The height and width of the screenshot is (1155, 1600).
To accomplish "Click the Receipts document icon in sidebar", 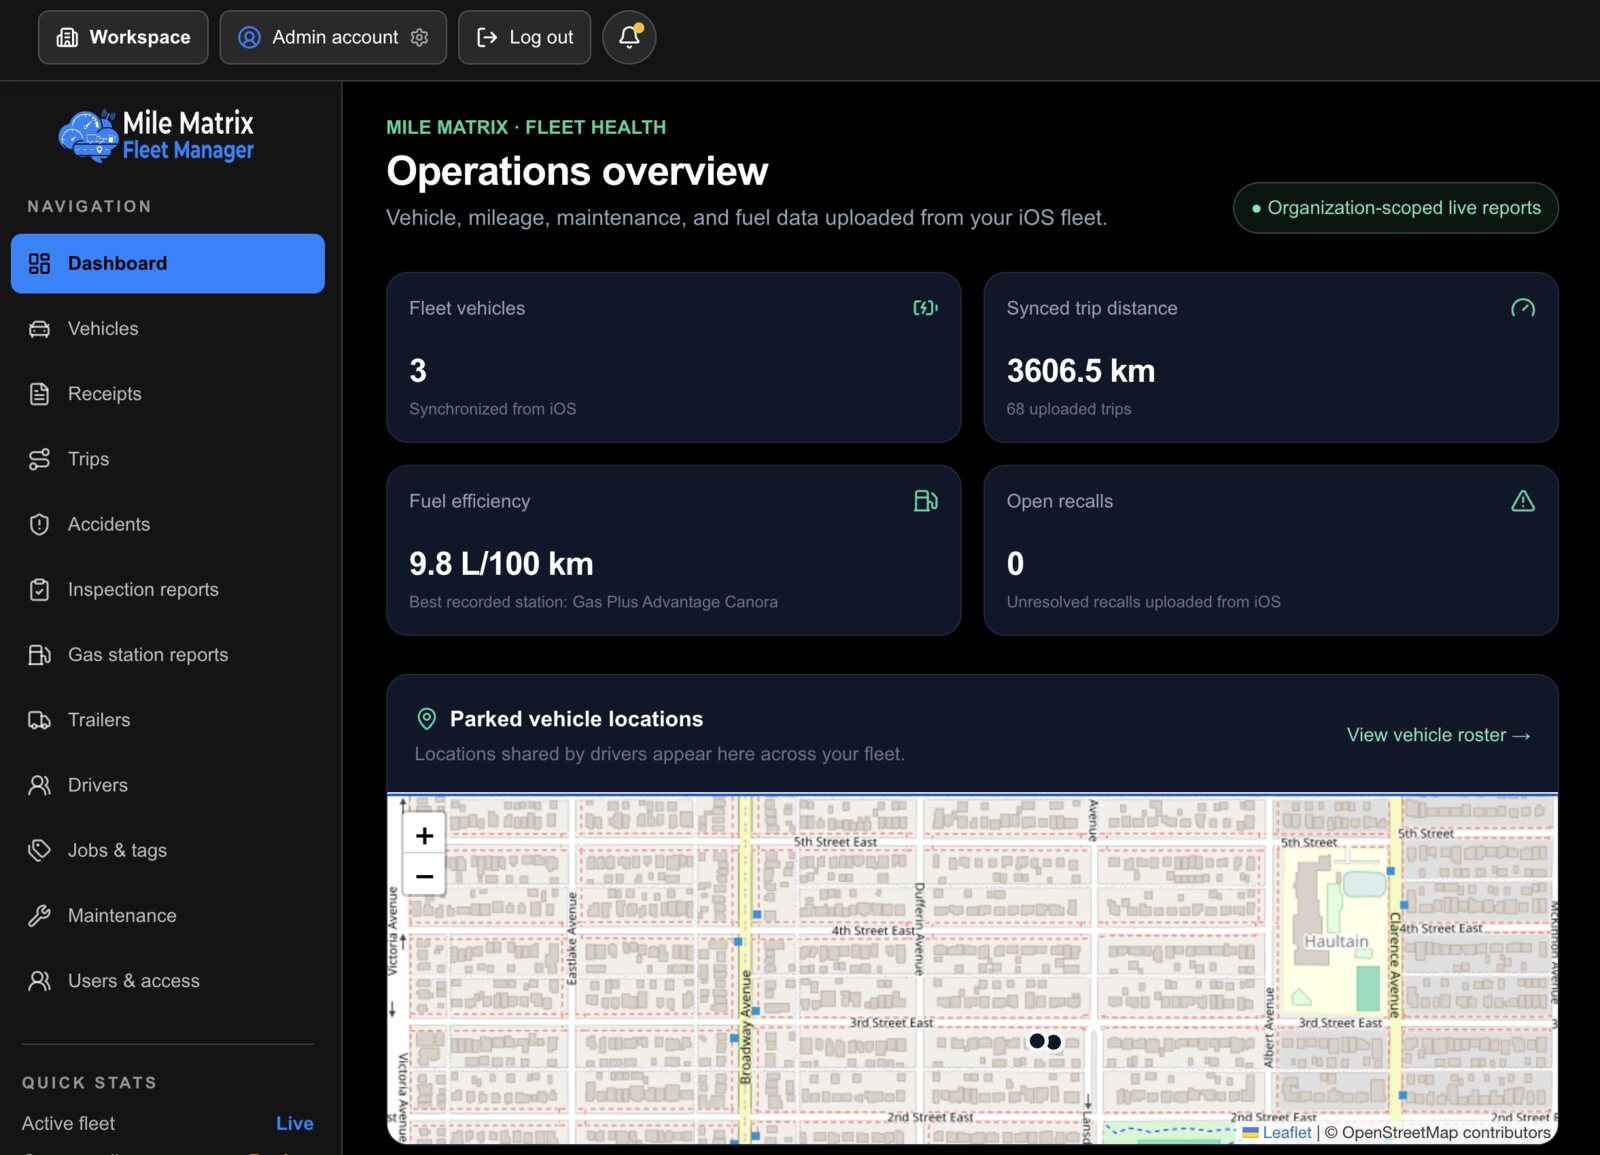I will [39, 394].
